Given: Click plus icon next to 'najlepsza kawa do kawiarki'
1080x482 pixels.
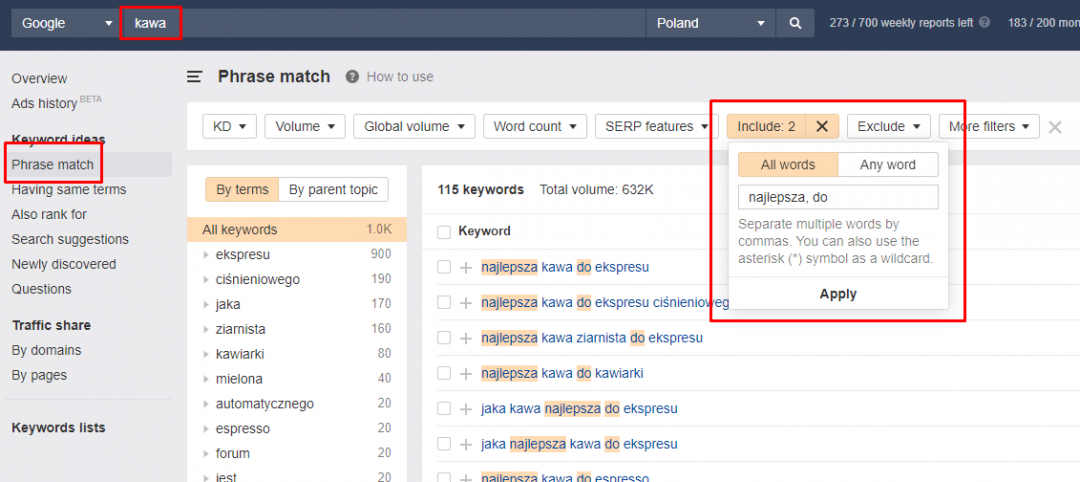Looking at the screenshot, I should click(465, 373).
